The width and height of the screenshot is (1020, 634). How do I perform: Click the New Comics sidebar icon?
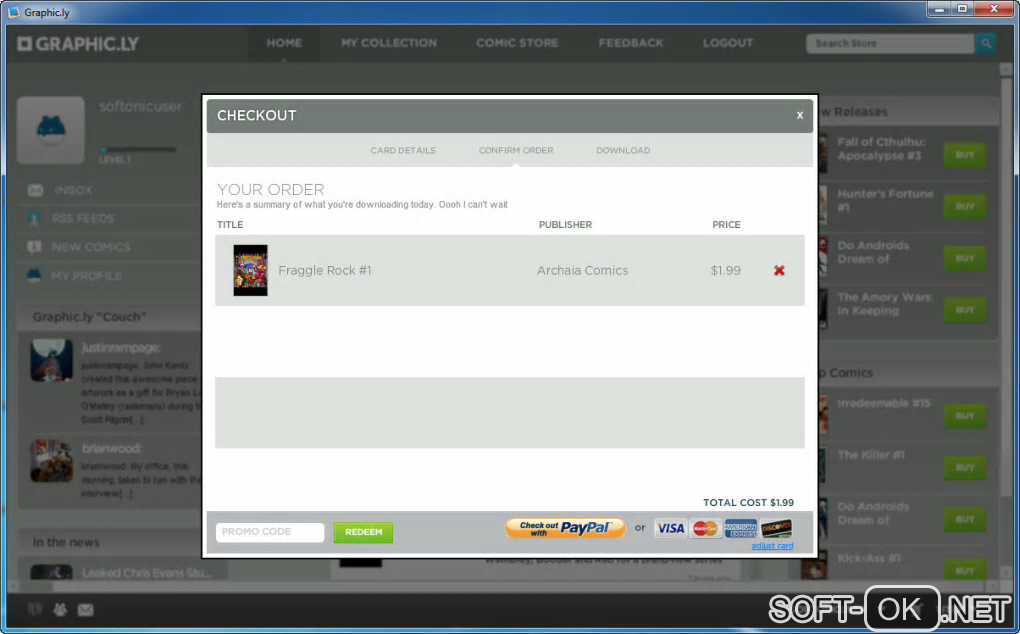(x=34, y=247)
